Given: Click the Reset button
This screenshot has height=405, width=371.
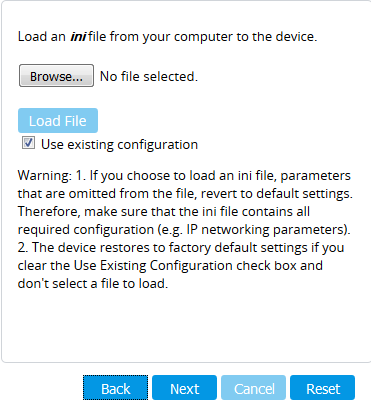Looking at the screenshot, I should point(322,387).
